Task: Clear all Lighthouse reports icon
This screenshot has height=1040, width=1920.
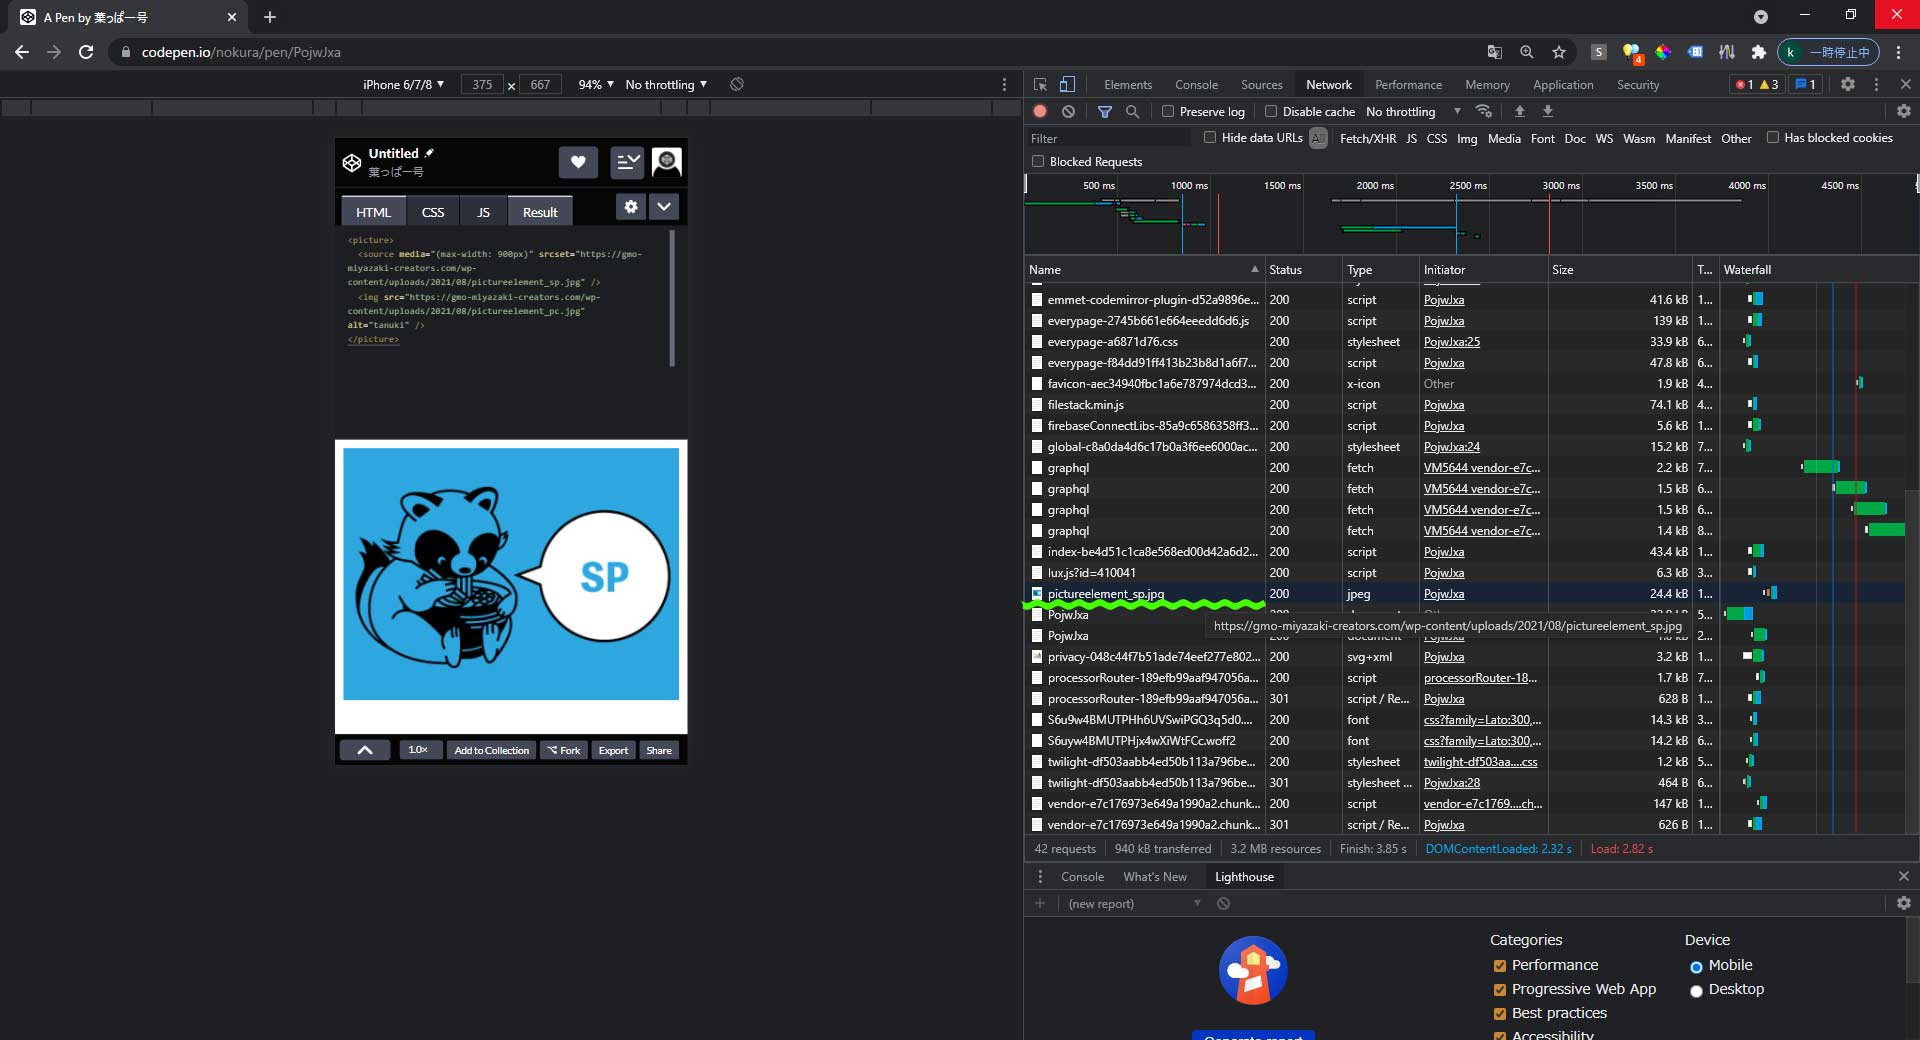Action: pos(1223,904)
